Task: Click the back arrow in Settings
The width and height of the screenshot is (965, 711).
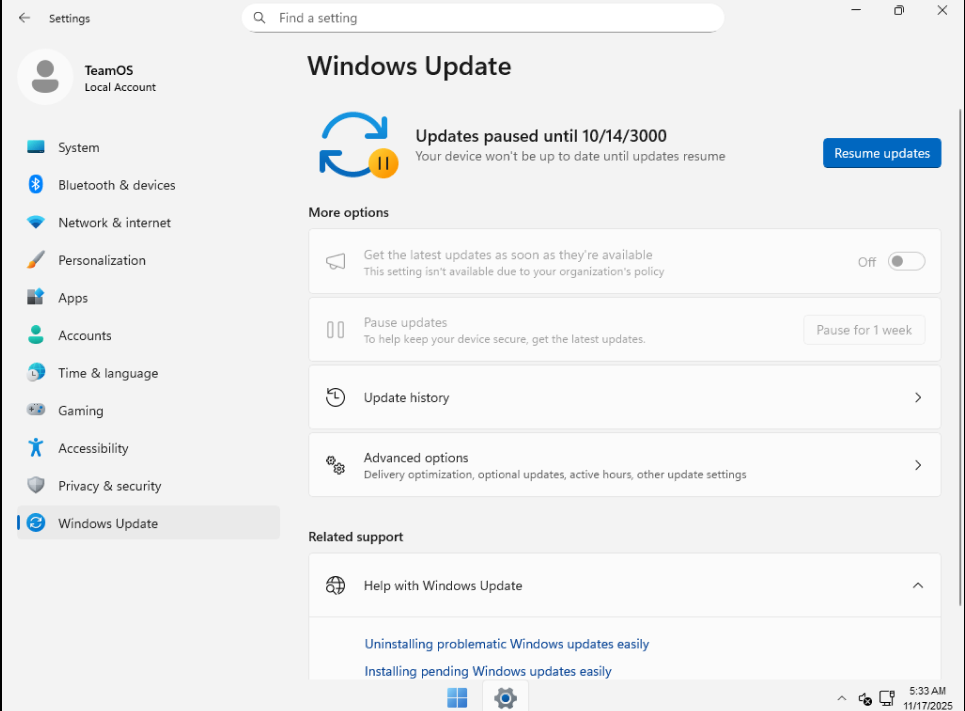Action: (x=24, y=18)
